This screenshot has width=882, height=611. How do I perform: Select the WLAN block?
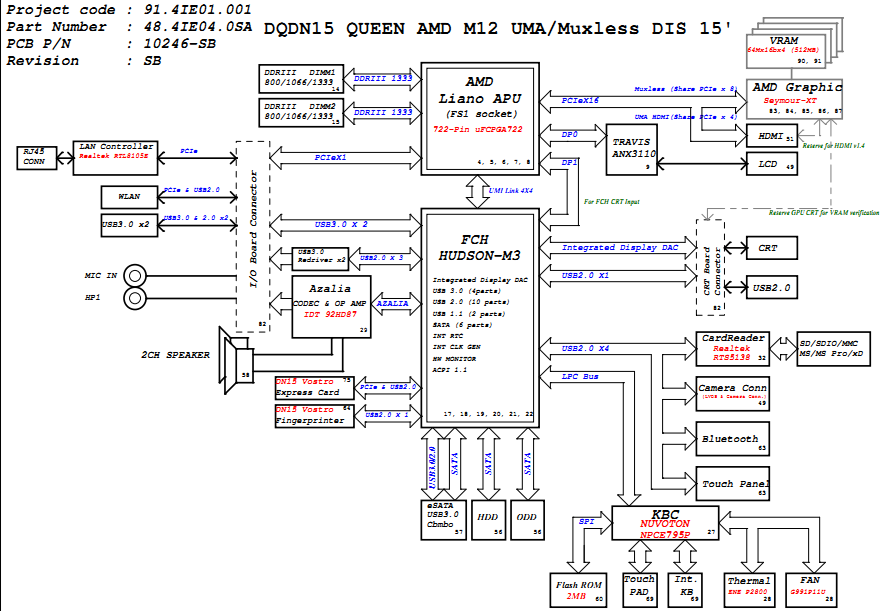tap(129, 197)
